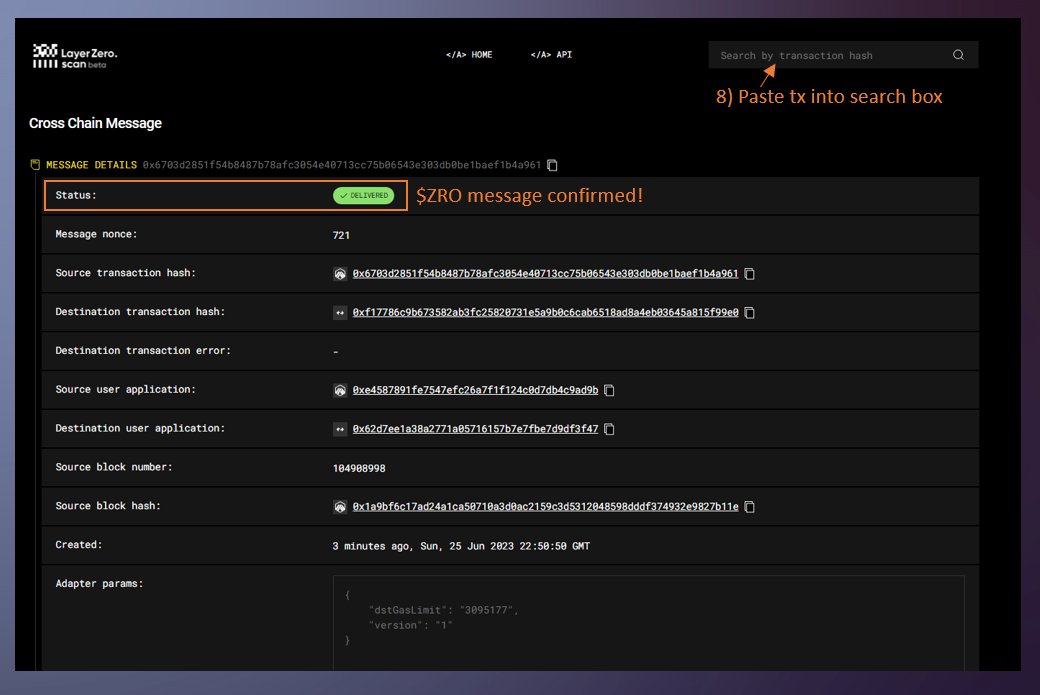Copy the destination user application address
The image size is (1040, 695).
(610, 428)
